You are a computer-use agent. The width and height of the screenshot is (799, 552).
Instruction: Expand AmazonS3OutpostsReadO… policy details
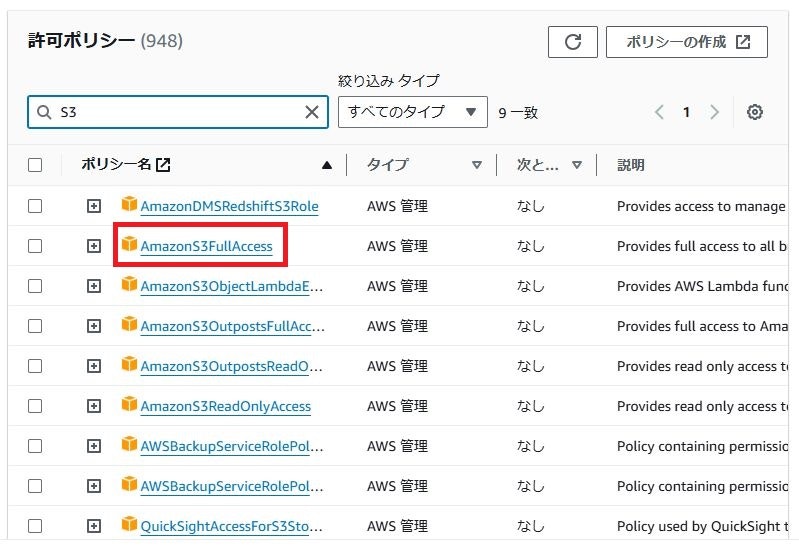94,366
